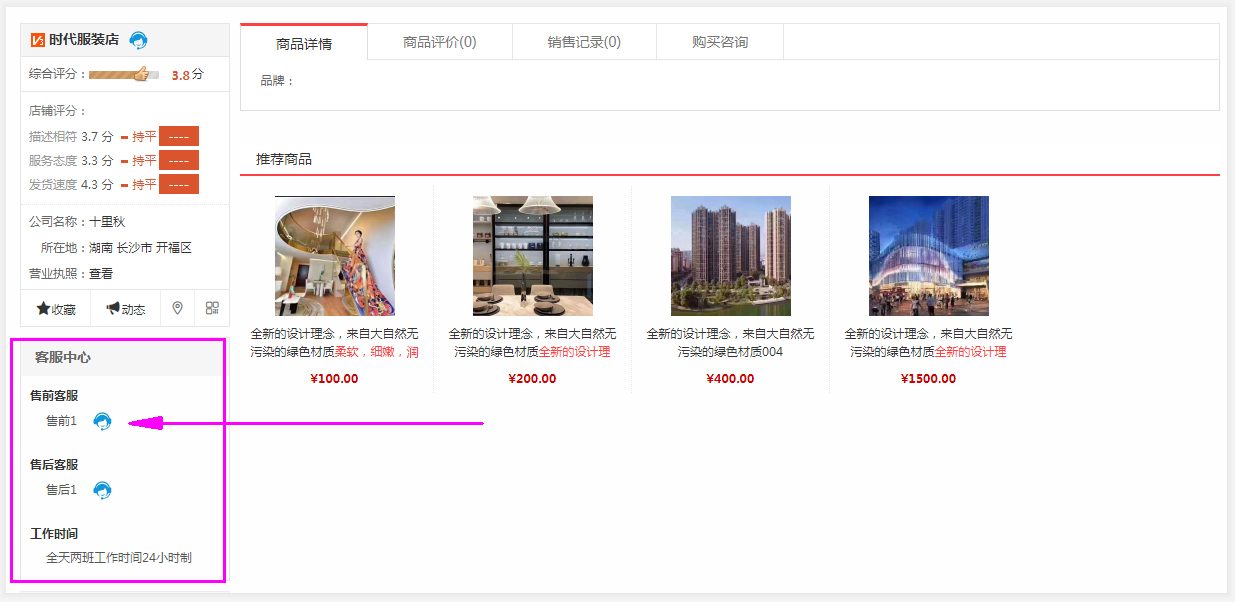The image size is (1235, 602).
Task: Click the 售前1 label
Action: coord(61,421)
